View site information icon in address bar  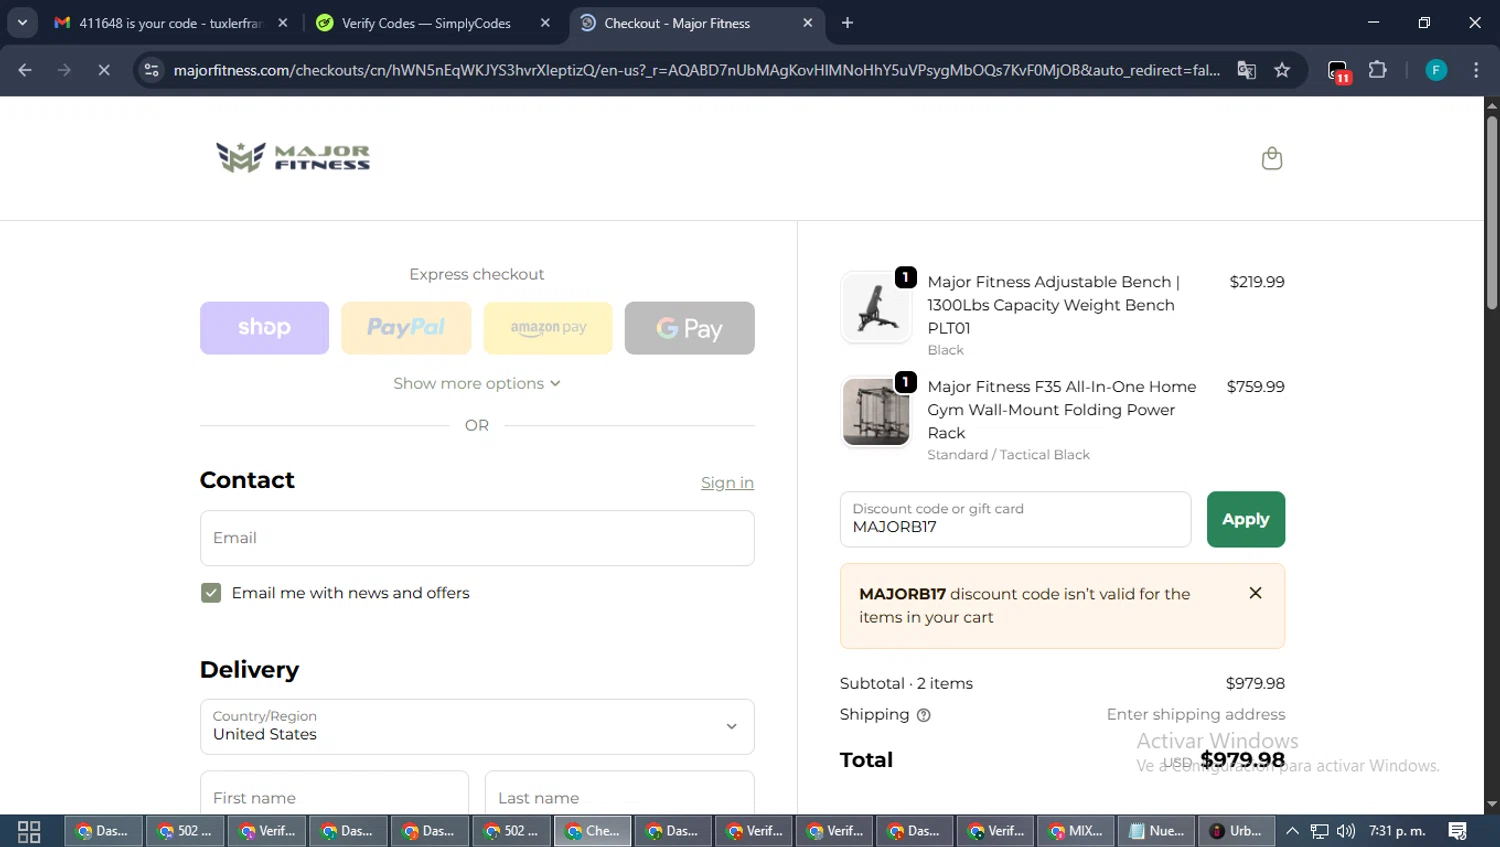tap(151, 70)
